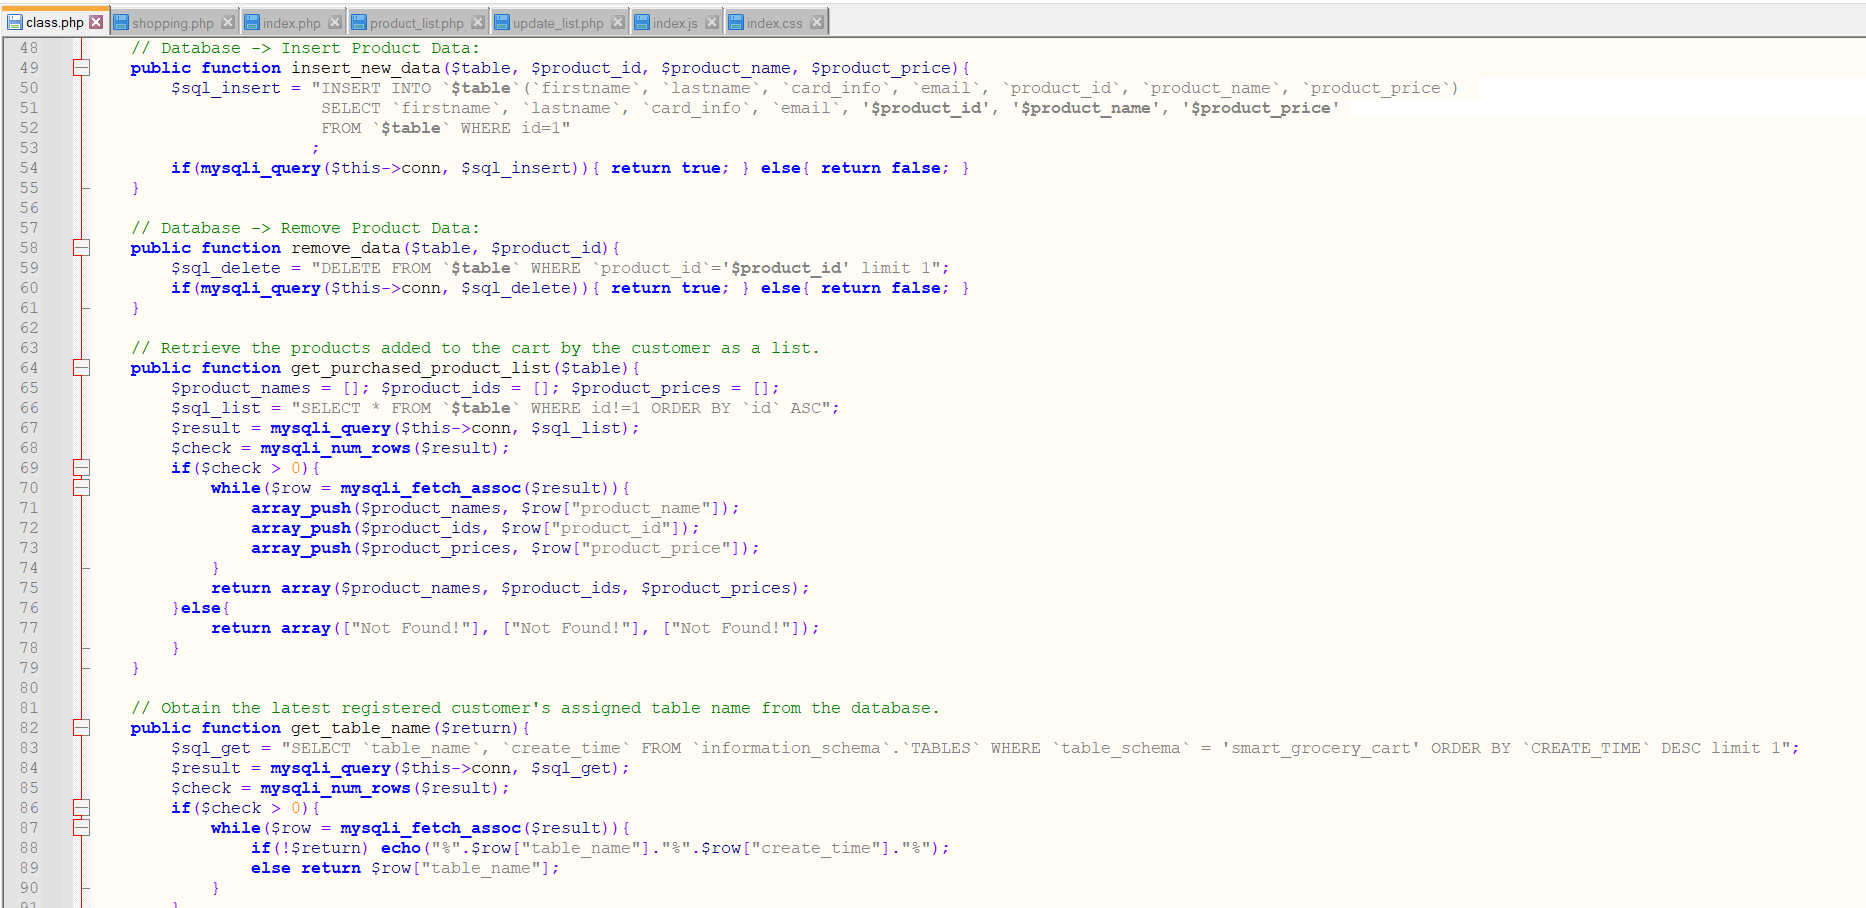Image resolution: width=1866 pixels, height=908 pixels.
Task: Collapse the insert_new_data function fold
Action: point(82,67)
